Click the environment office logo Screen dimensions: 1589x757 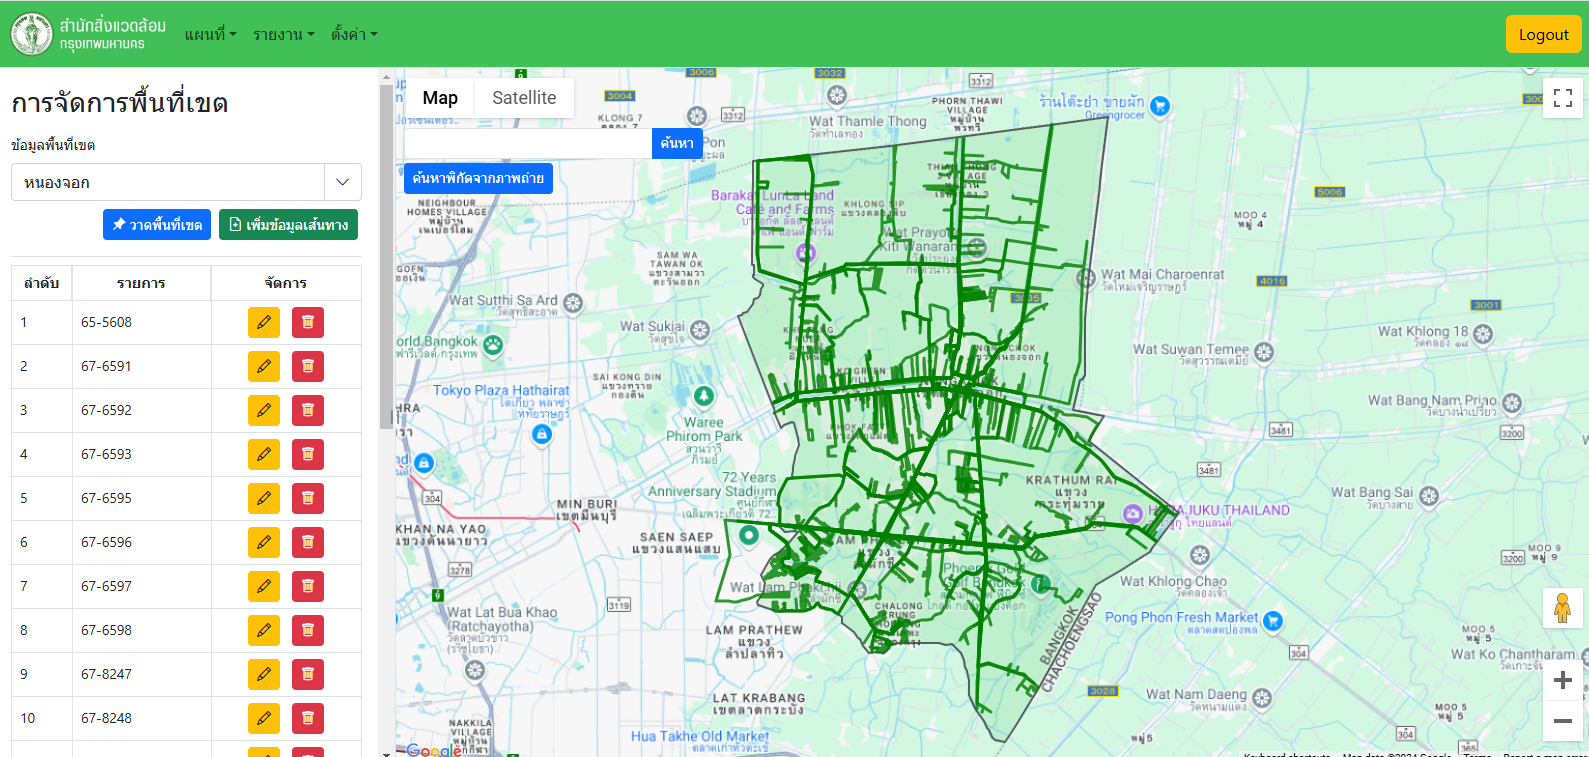(32, 34)
